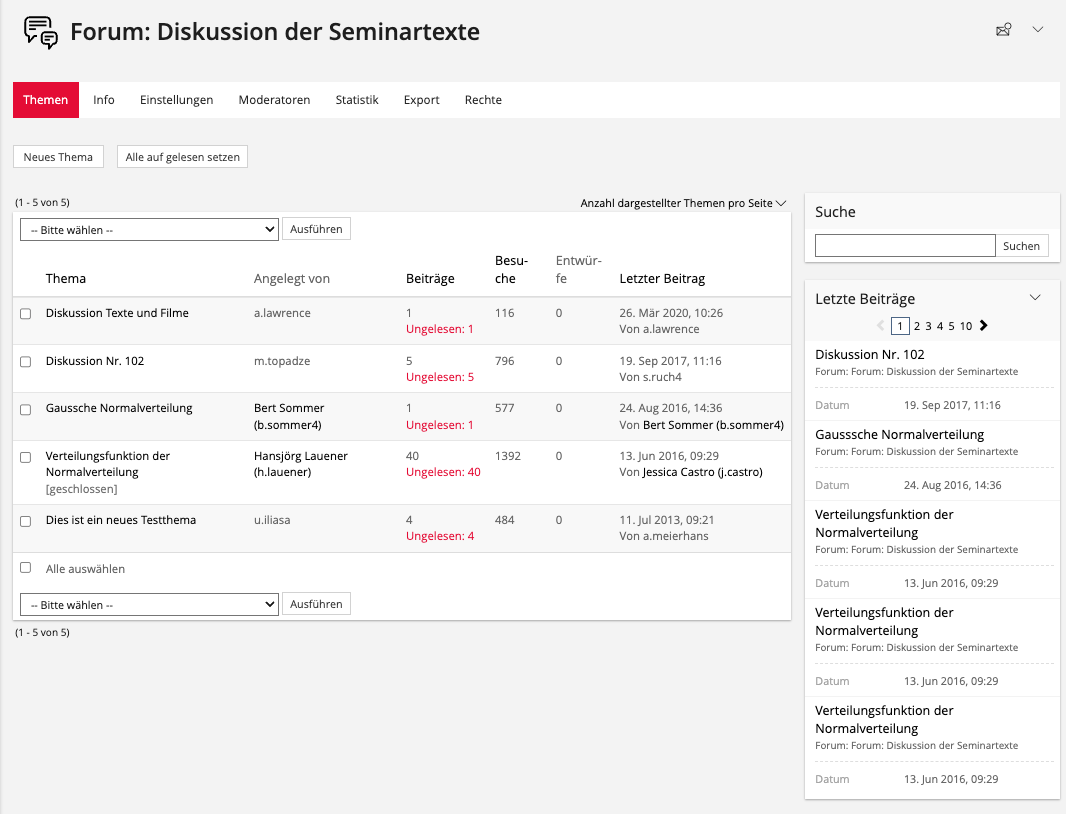Click the Suchen button
The image size is (1066, 814).
point(1021,246)
